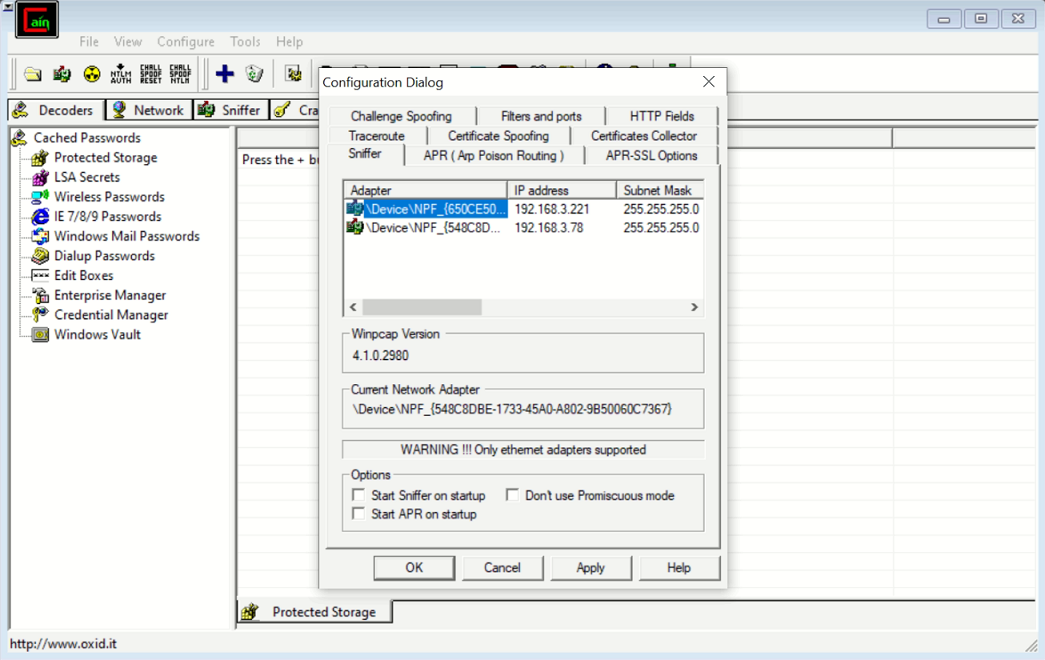Open the View menu
The height and width of the screenshot is (660, 1045).
coord(127,41)
